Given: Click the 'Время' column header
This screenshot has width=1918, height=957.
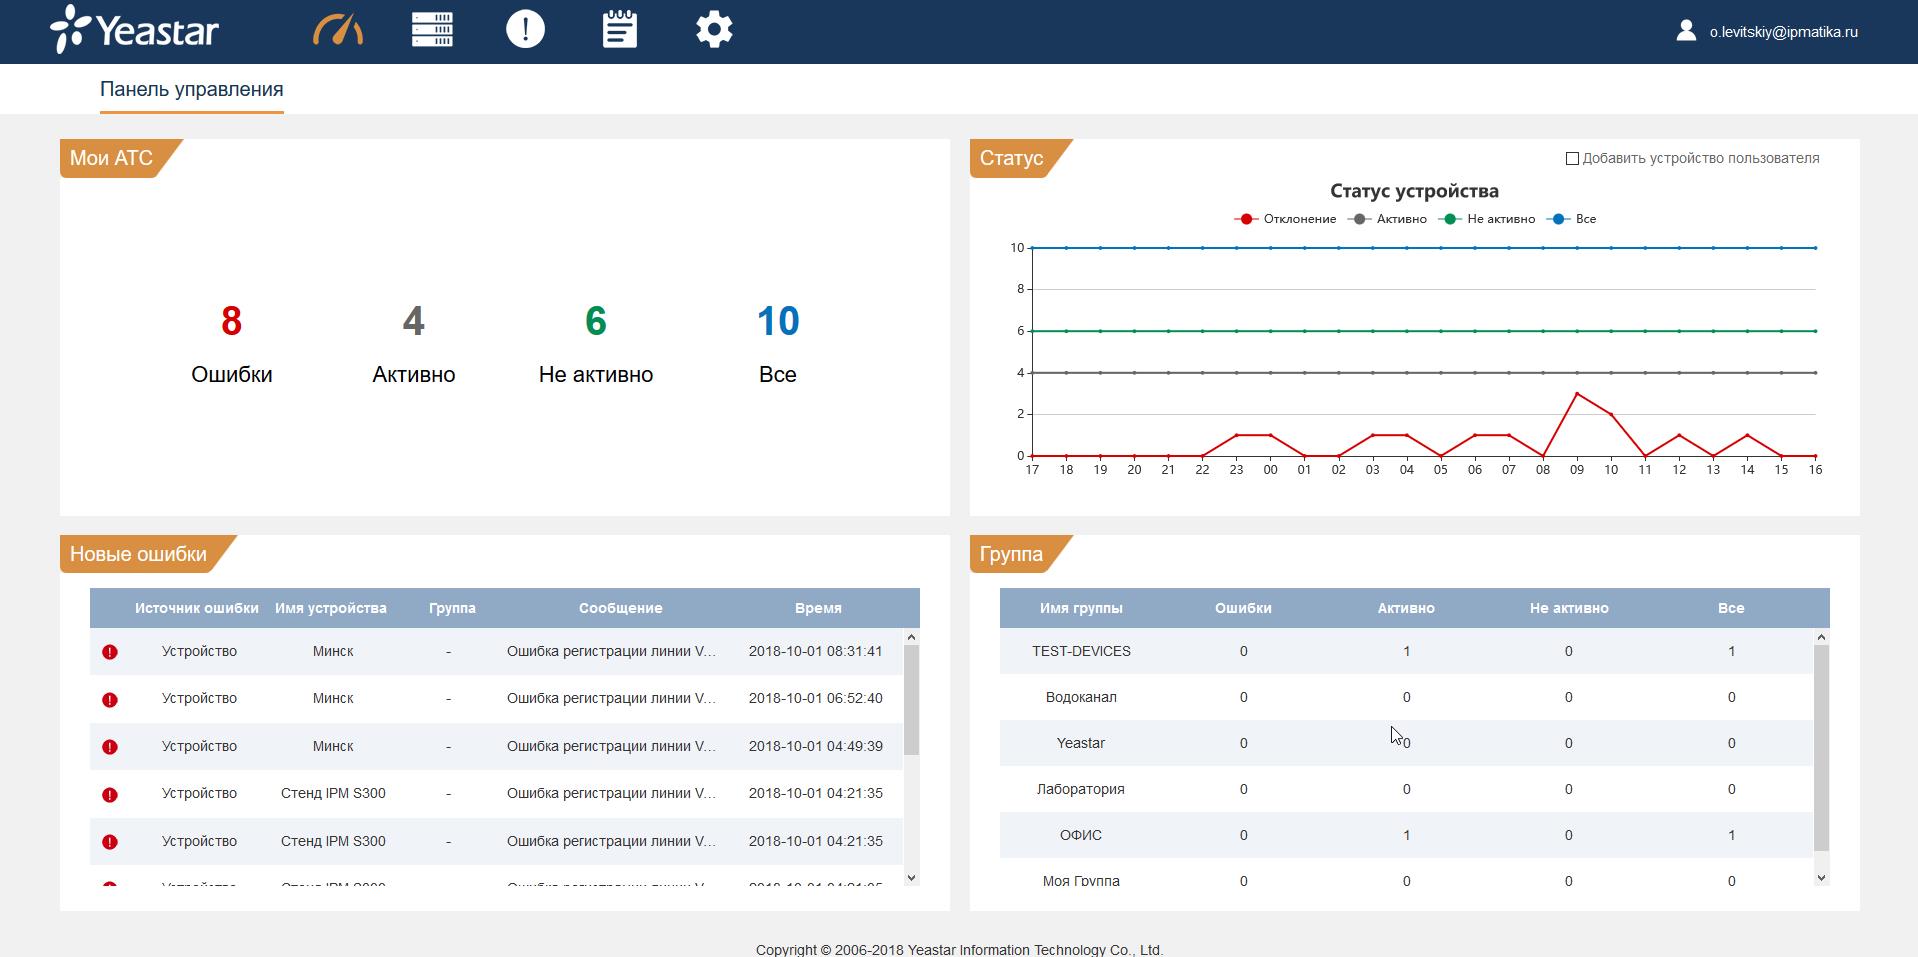Looking at the screenshot, I should [x=817, y=608].
